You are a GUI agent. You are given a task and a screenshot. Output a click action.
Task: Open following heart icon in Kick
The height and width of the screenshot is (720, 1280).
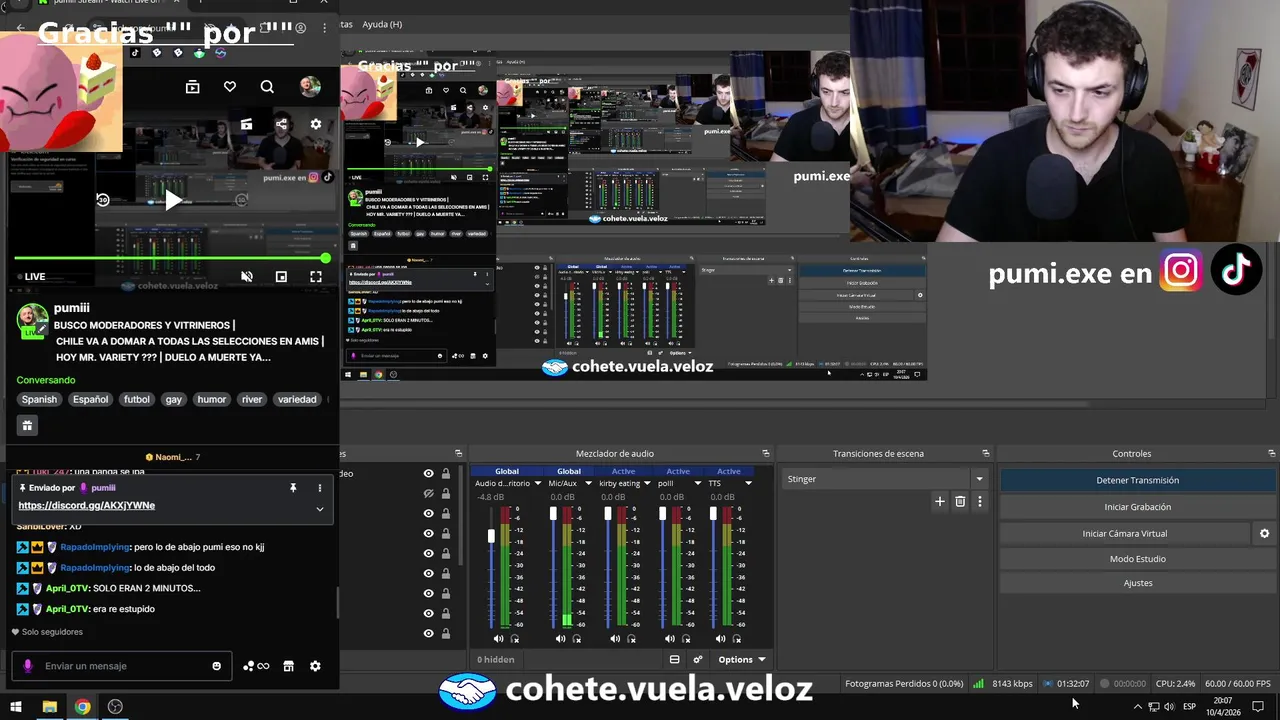click(x=230, y=87)
